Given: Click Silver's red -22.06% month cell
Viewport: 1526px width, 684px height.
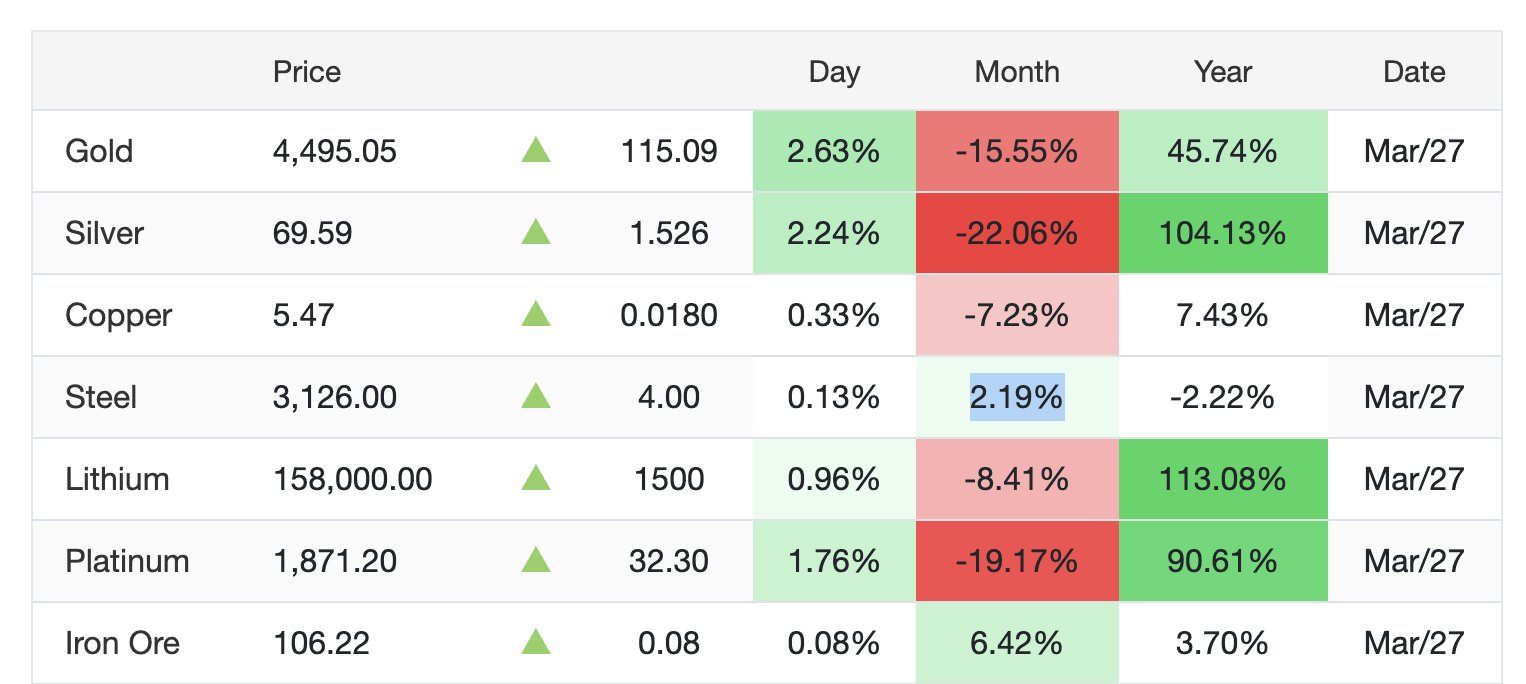Looking at the screenshot, I should (x=1016, y=234).
